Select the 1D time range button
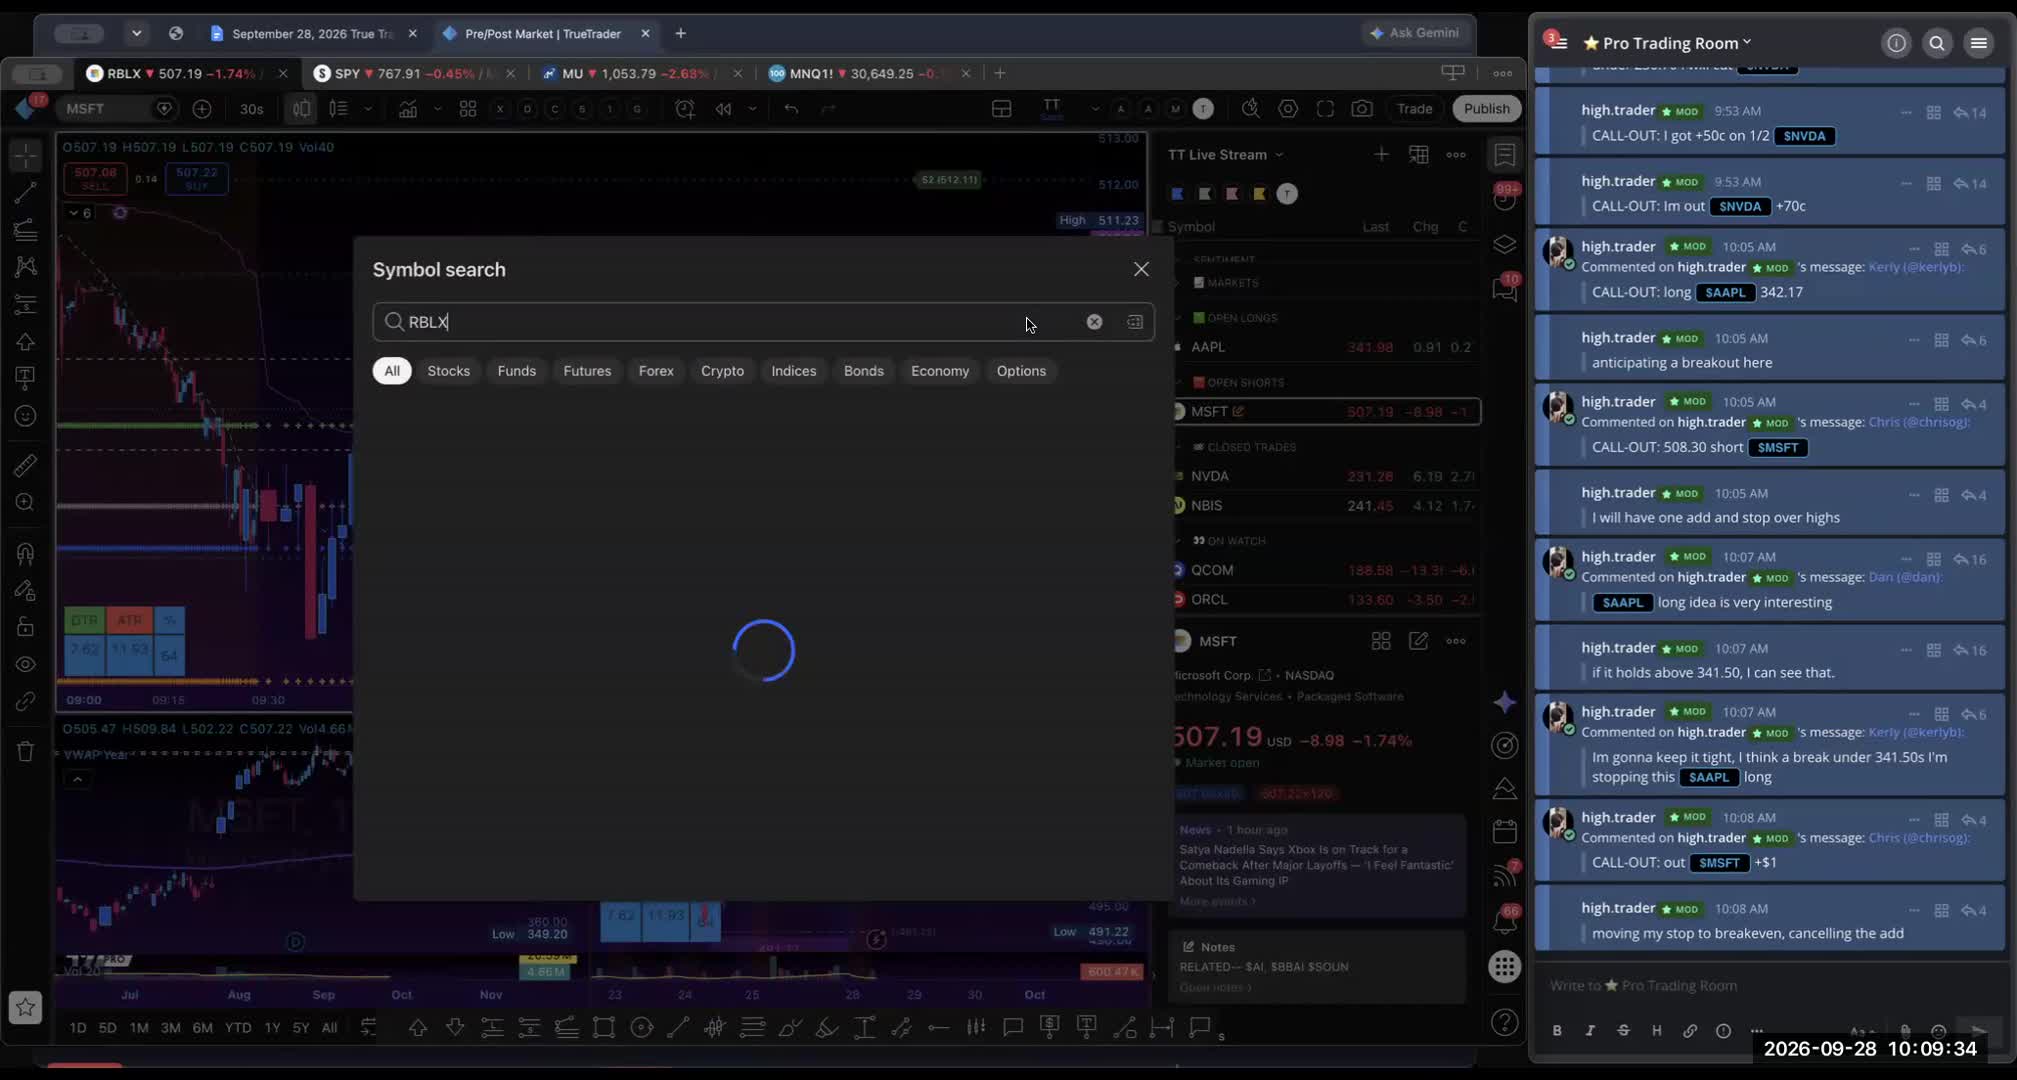 point(78,1028)
